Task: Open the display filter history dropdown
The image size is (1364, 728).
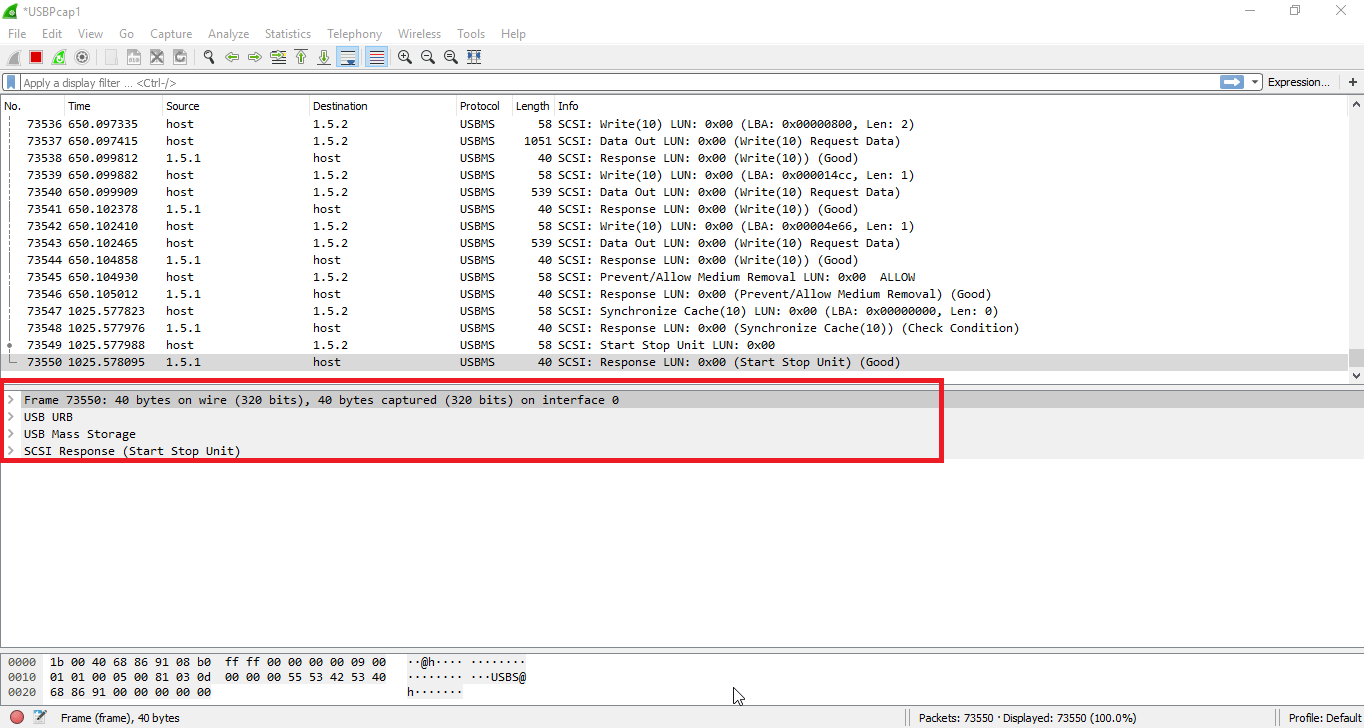Action: click(1255, 82)
